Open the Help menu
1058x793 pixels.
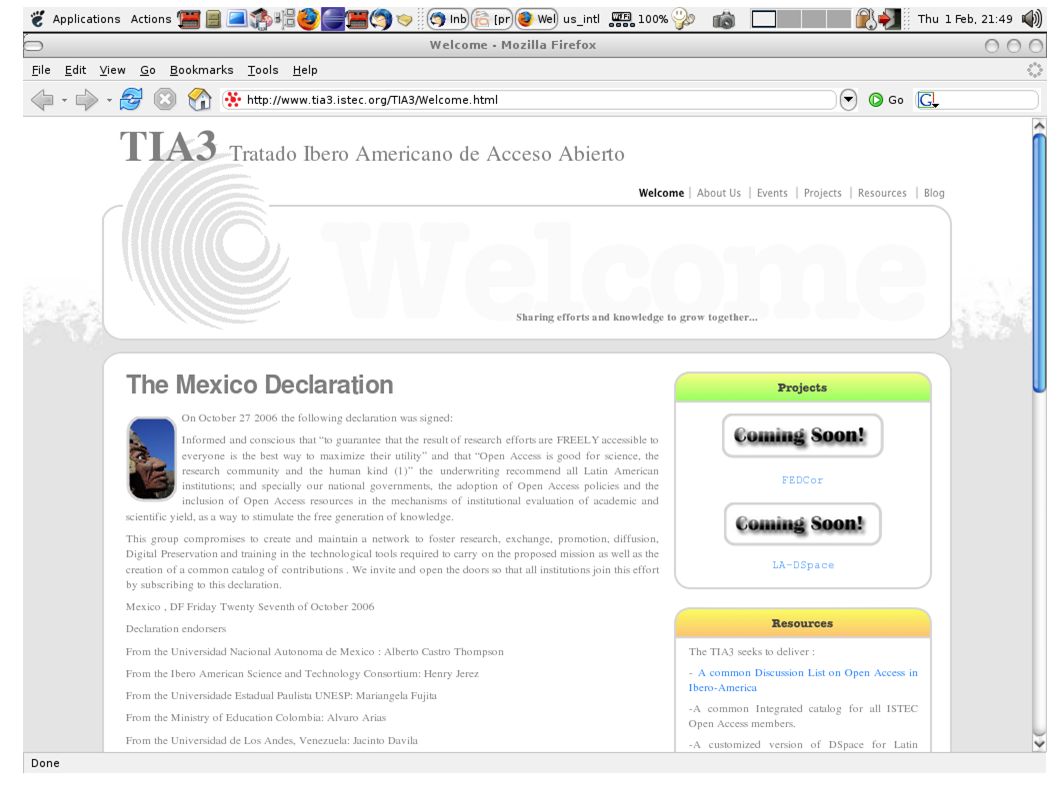click(305, 70)
